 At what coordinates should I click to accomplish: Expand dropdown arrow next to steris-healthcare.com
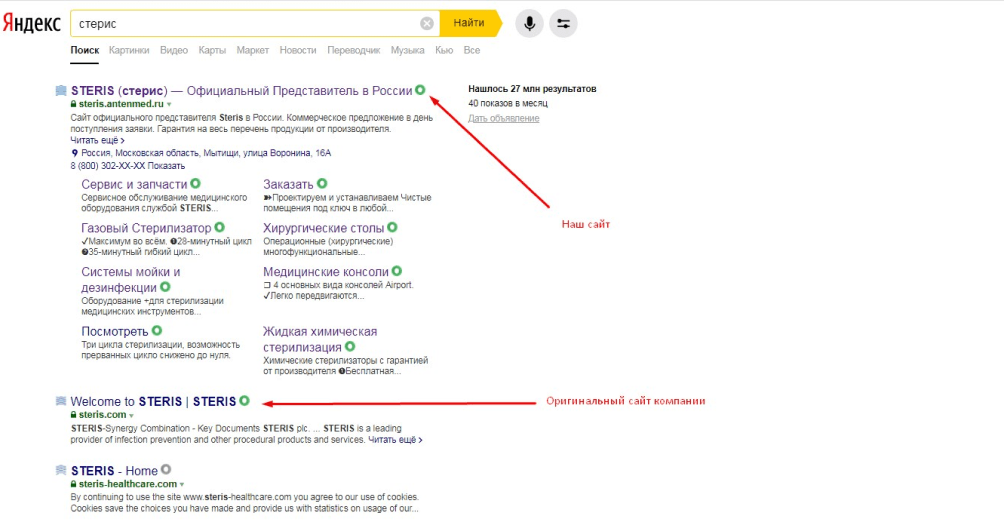pos(182,485)
